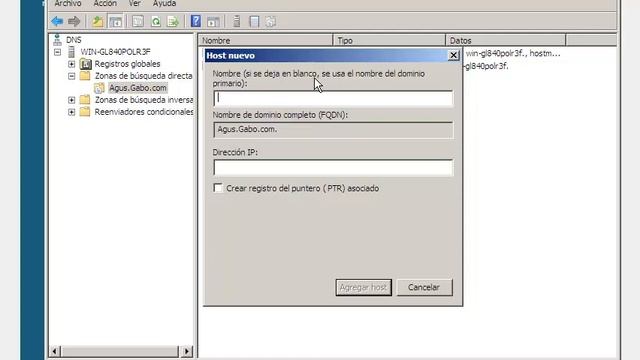Image resolution: width=640 pixels, height=360 pixels.
Task: Expand Zonas de búsqueda inversa
Action: point(71,100)
